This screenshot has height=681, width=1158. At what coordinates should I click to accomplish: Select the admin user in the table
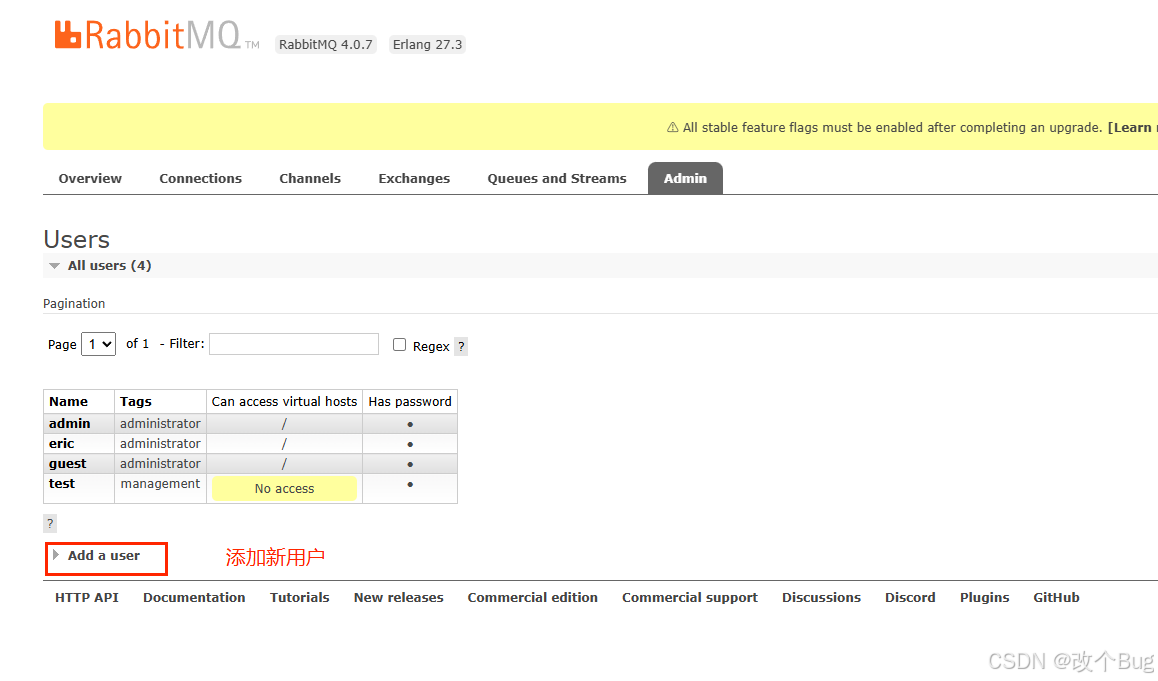[69, 423]
